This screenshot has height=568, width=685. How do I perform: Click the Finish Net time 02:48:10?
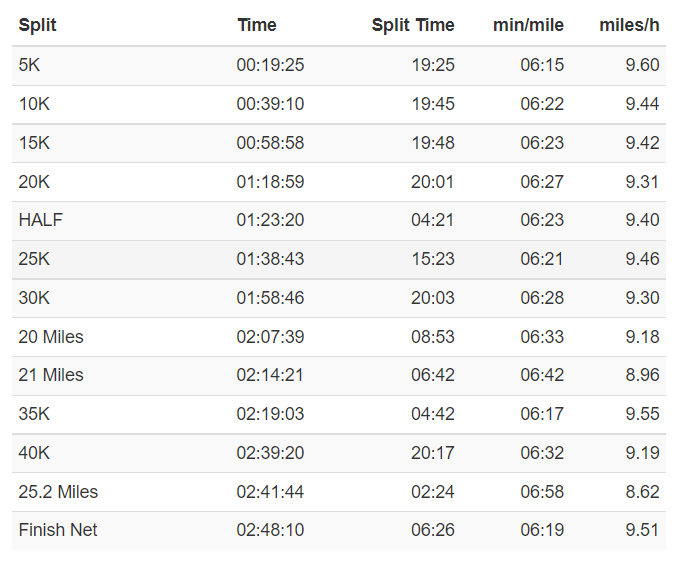pyautogui.click(x=270, y=530)
